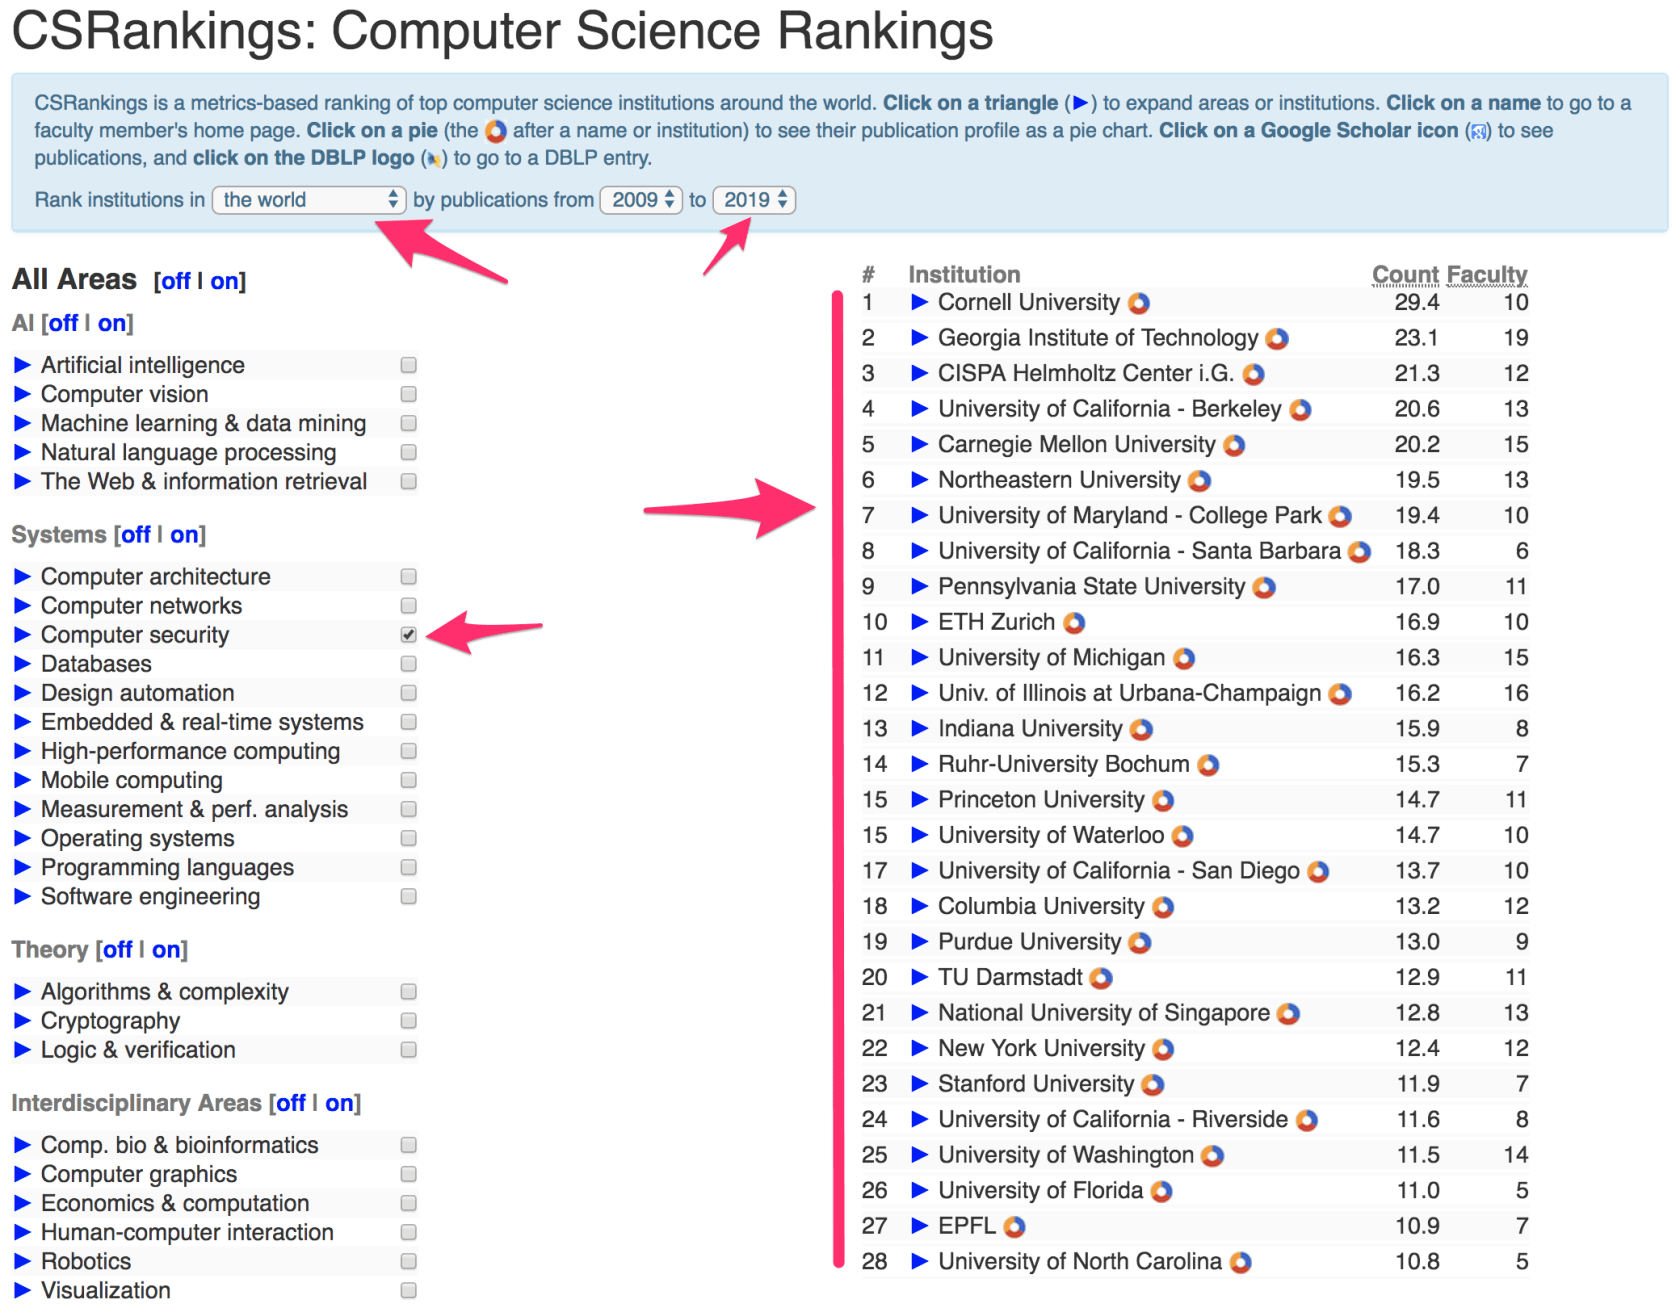The image size is (1680, 1308).
Task: Click ETH Zurich pie chart icon
Action: 1074,623
